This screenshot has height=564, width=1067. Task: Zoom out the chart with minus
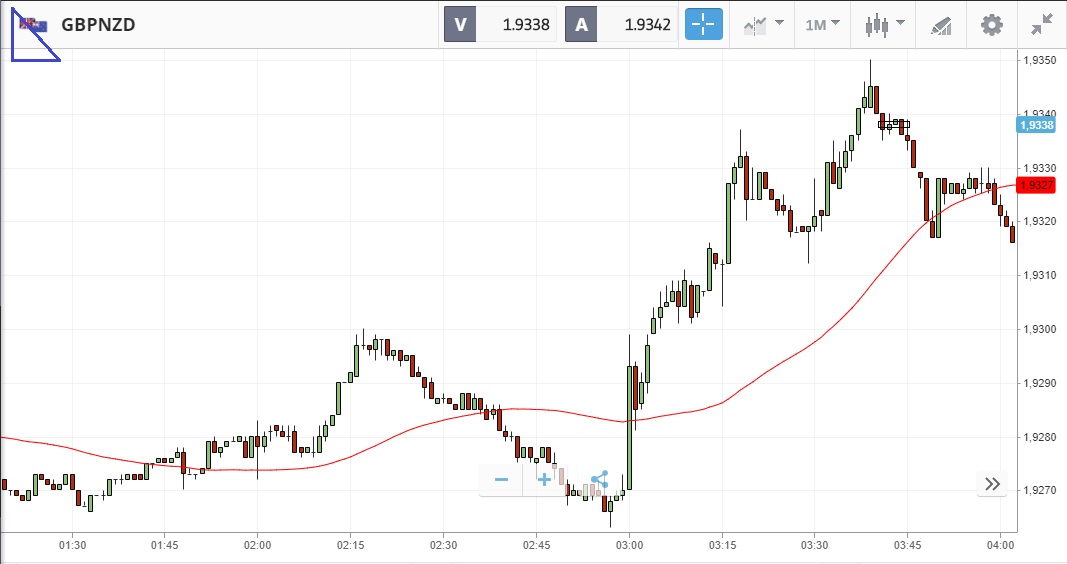[501, 480]
